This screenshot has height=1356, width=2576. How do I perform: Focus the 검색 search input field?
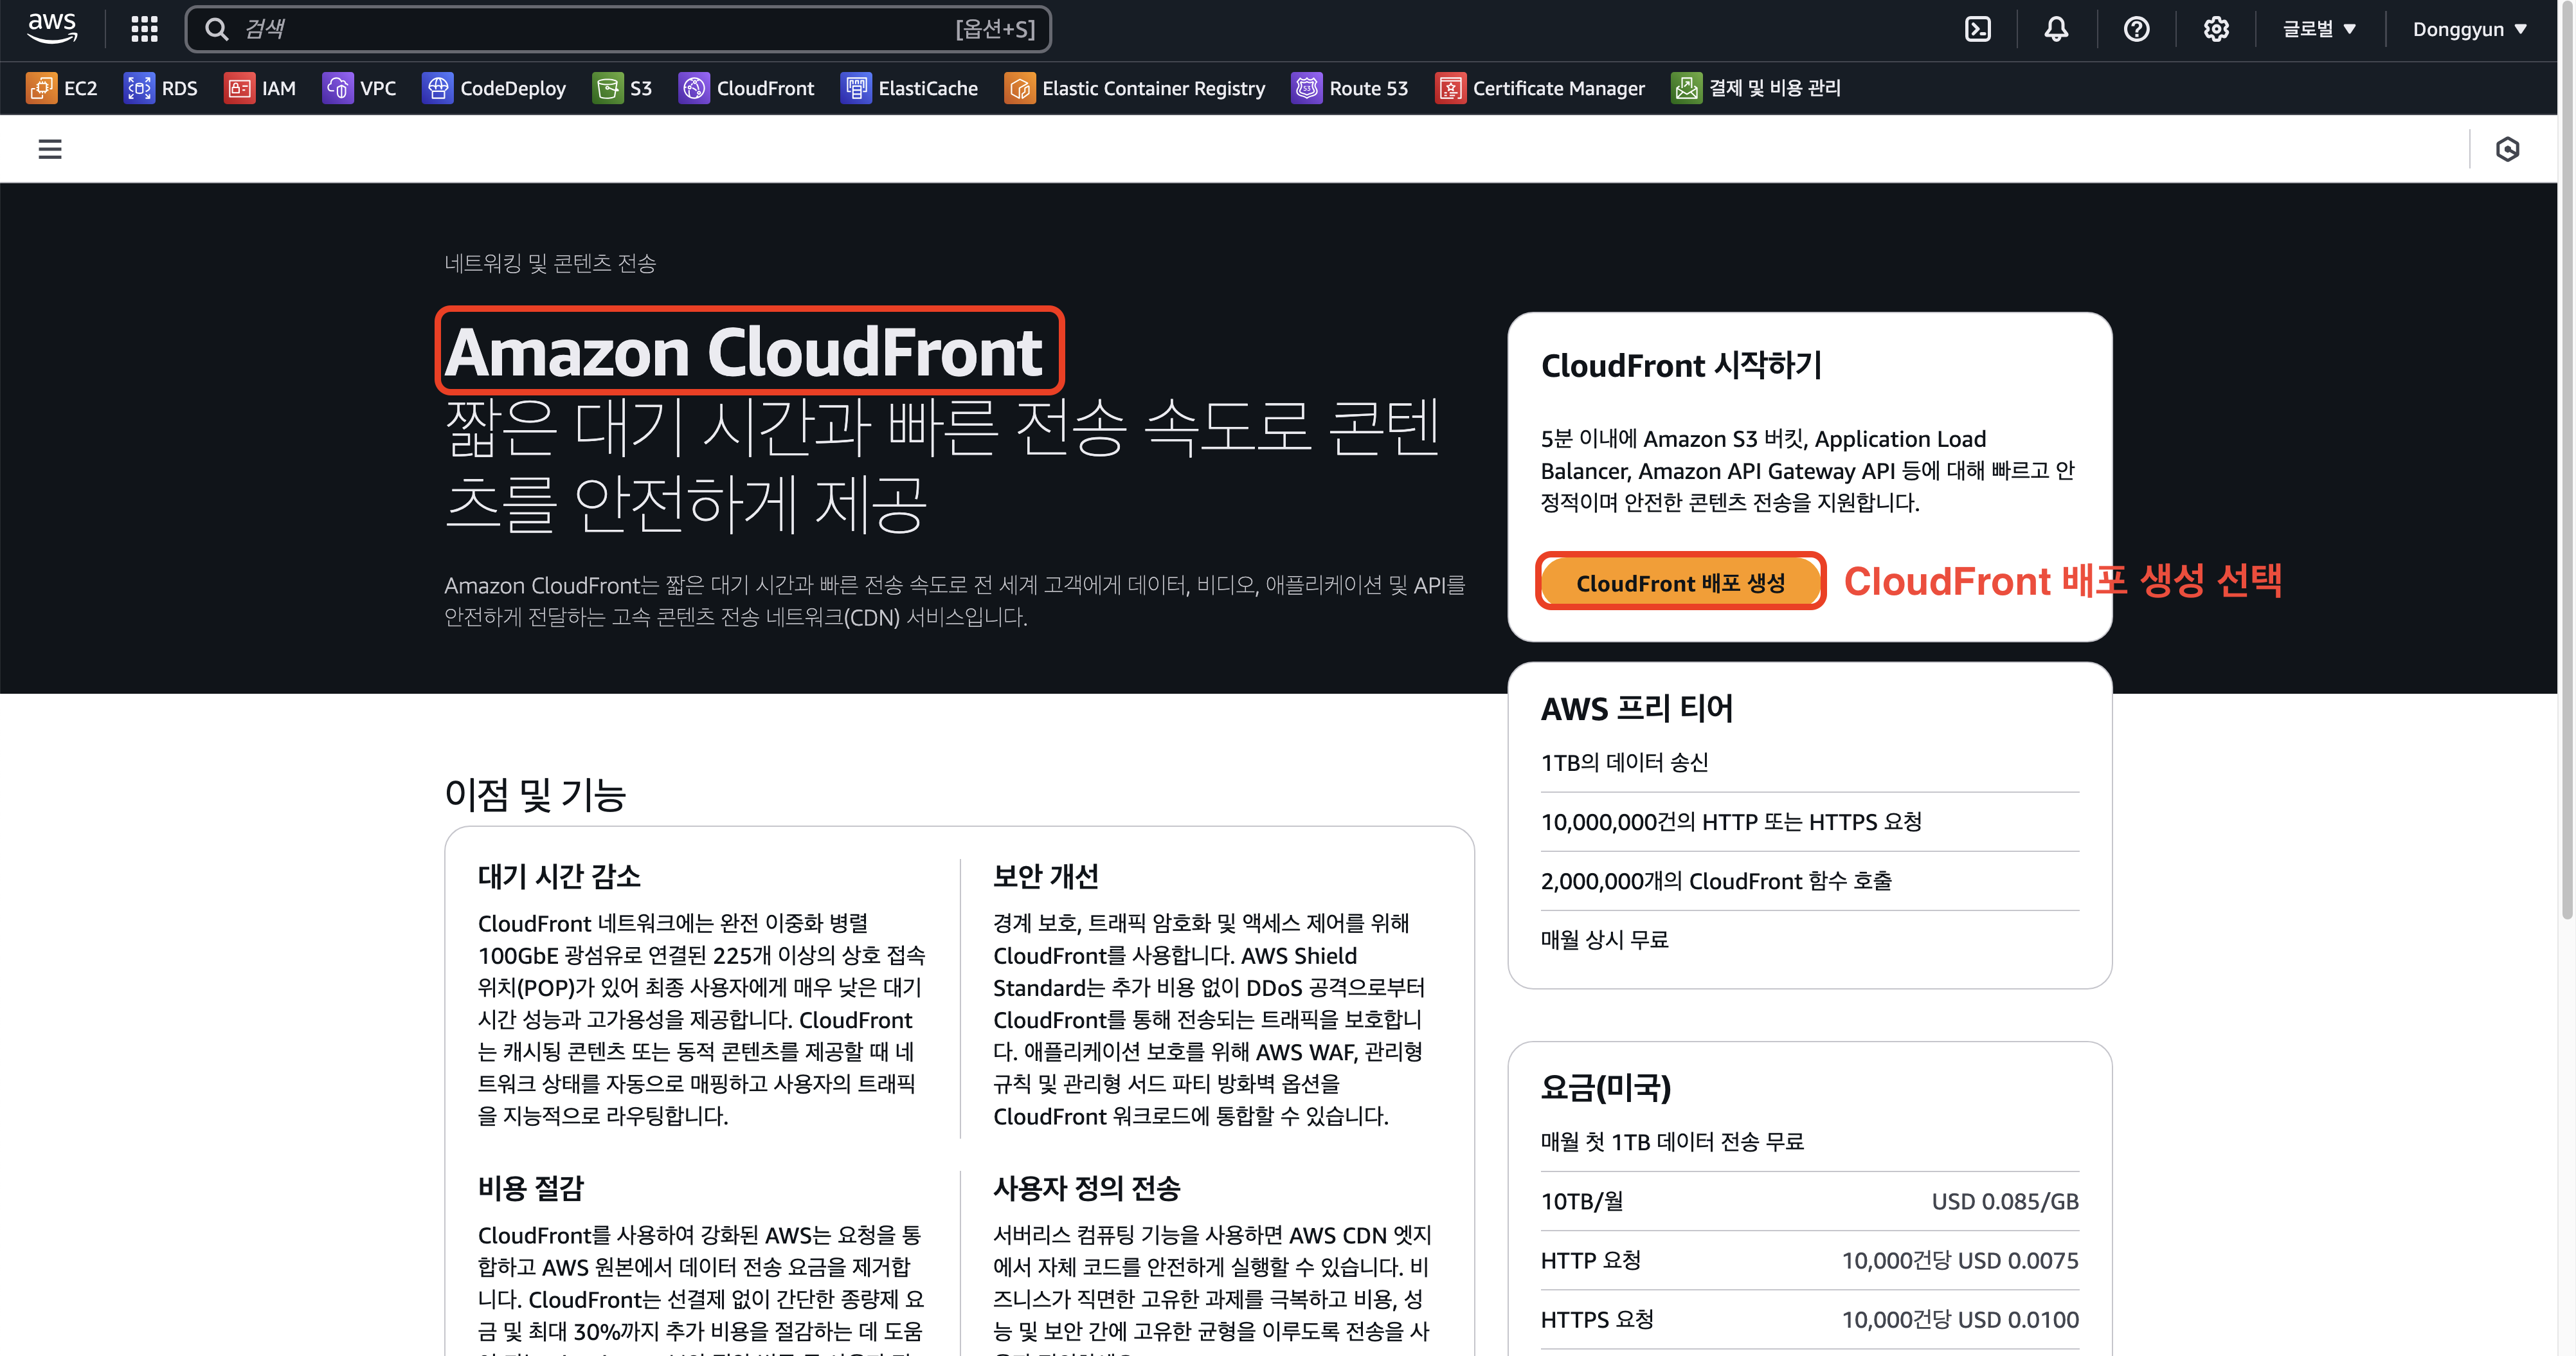[618, 29]
